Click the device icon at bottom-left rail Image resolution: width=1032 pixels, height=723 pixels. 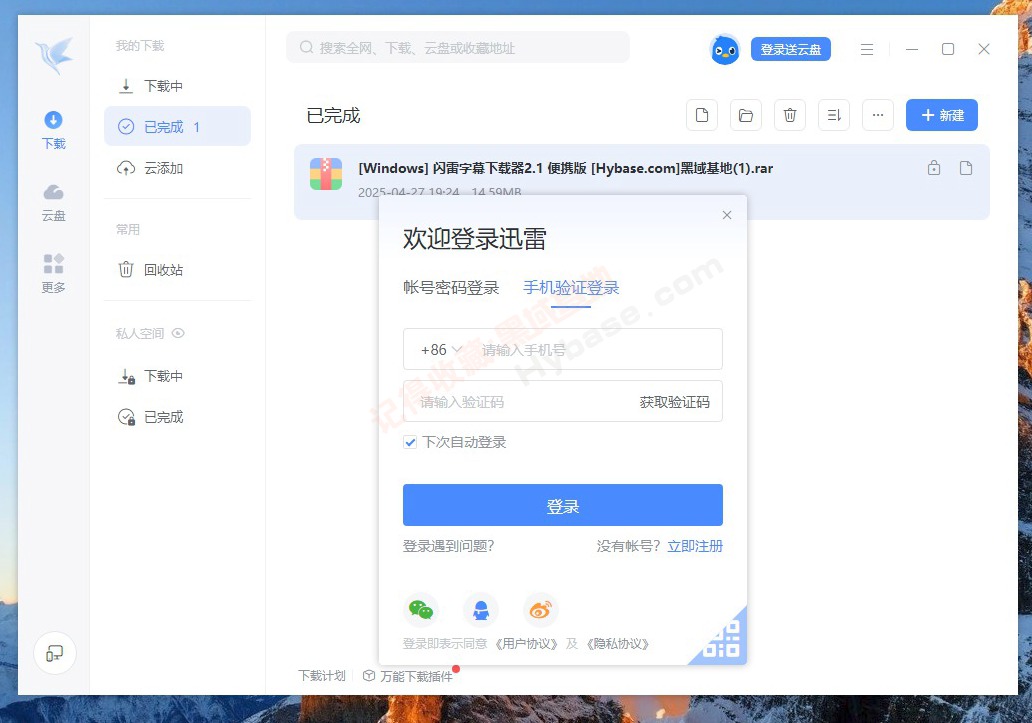55,653
